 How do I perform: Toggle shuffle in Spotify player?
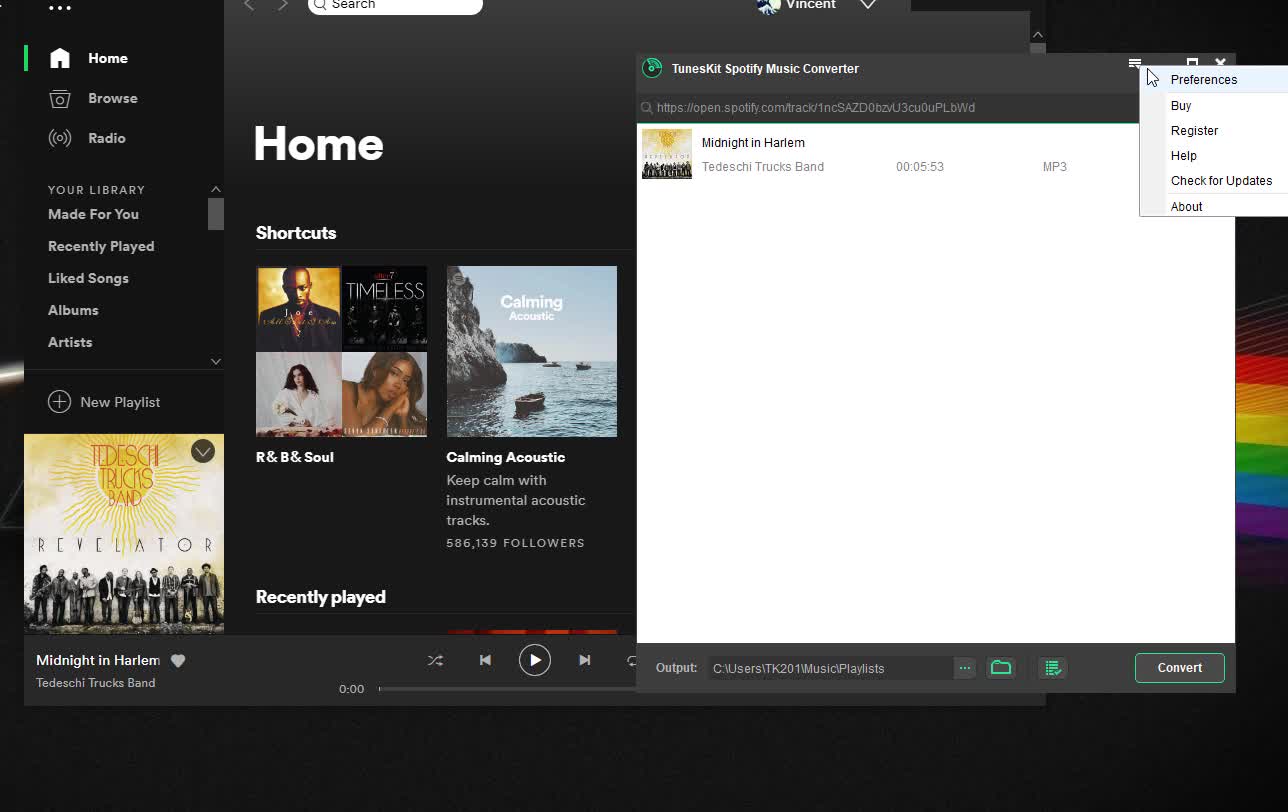tap(435, 660)
